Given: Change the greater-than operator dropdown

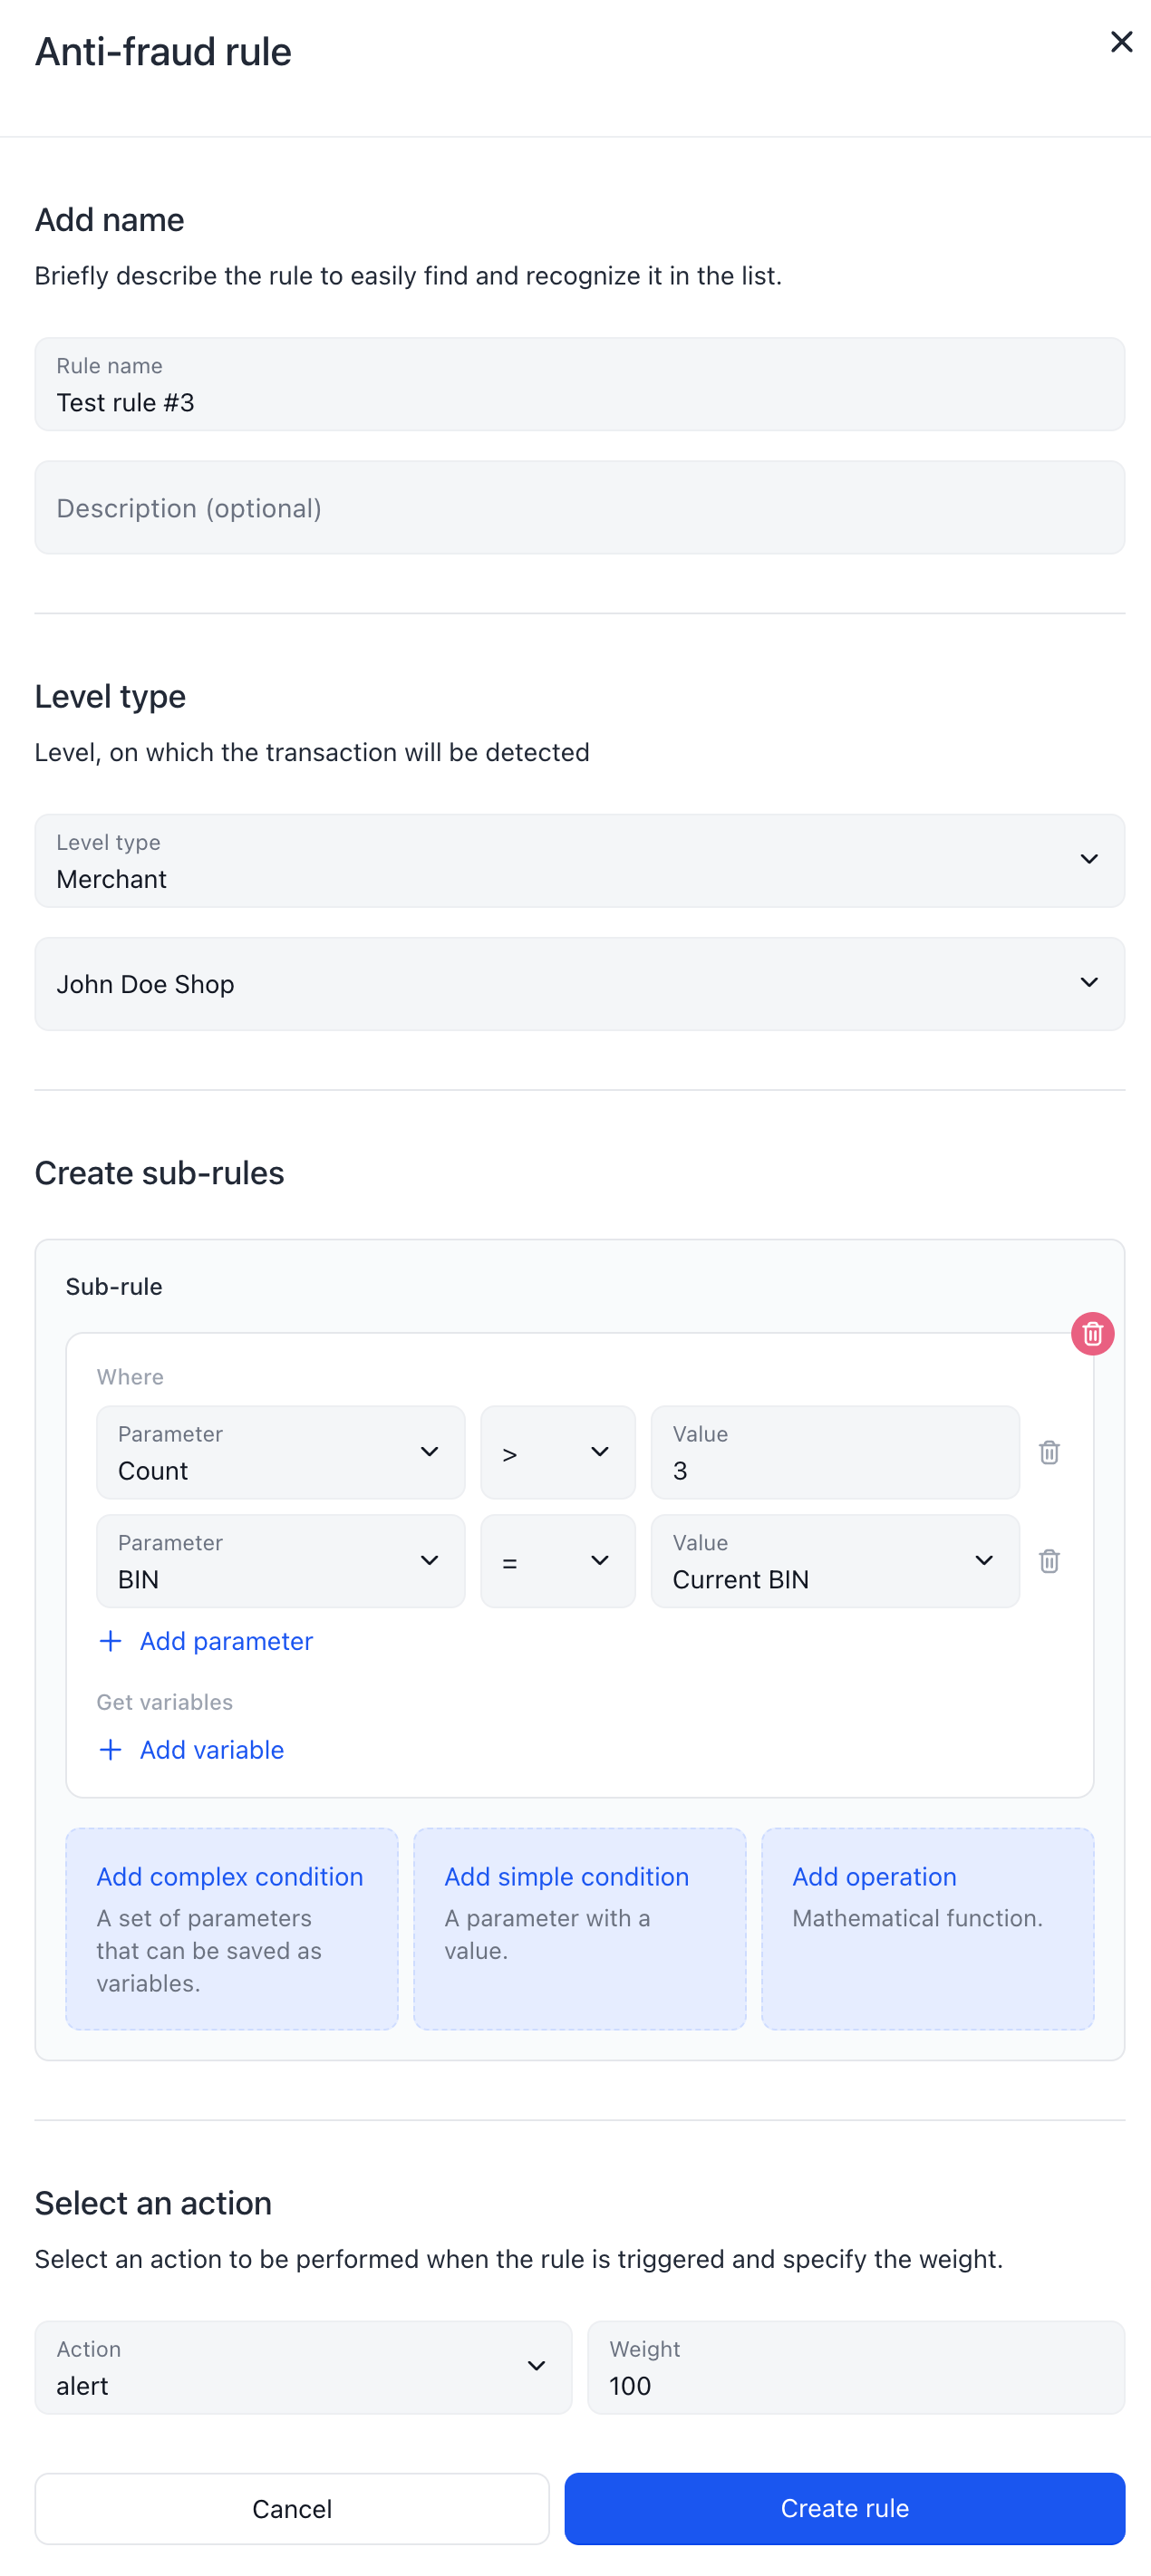Looking at the screenshot, I should tap(558, 1452).
